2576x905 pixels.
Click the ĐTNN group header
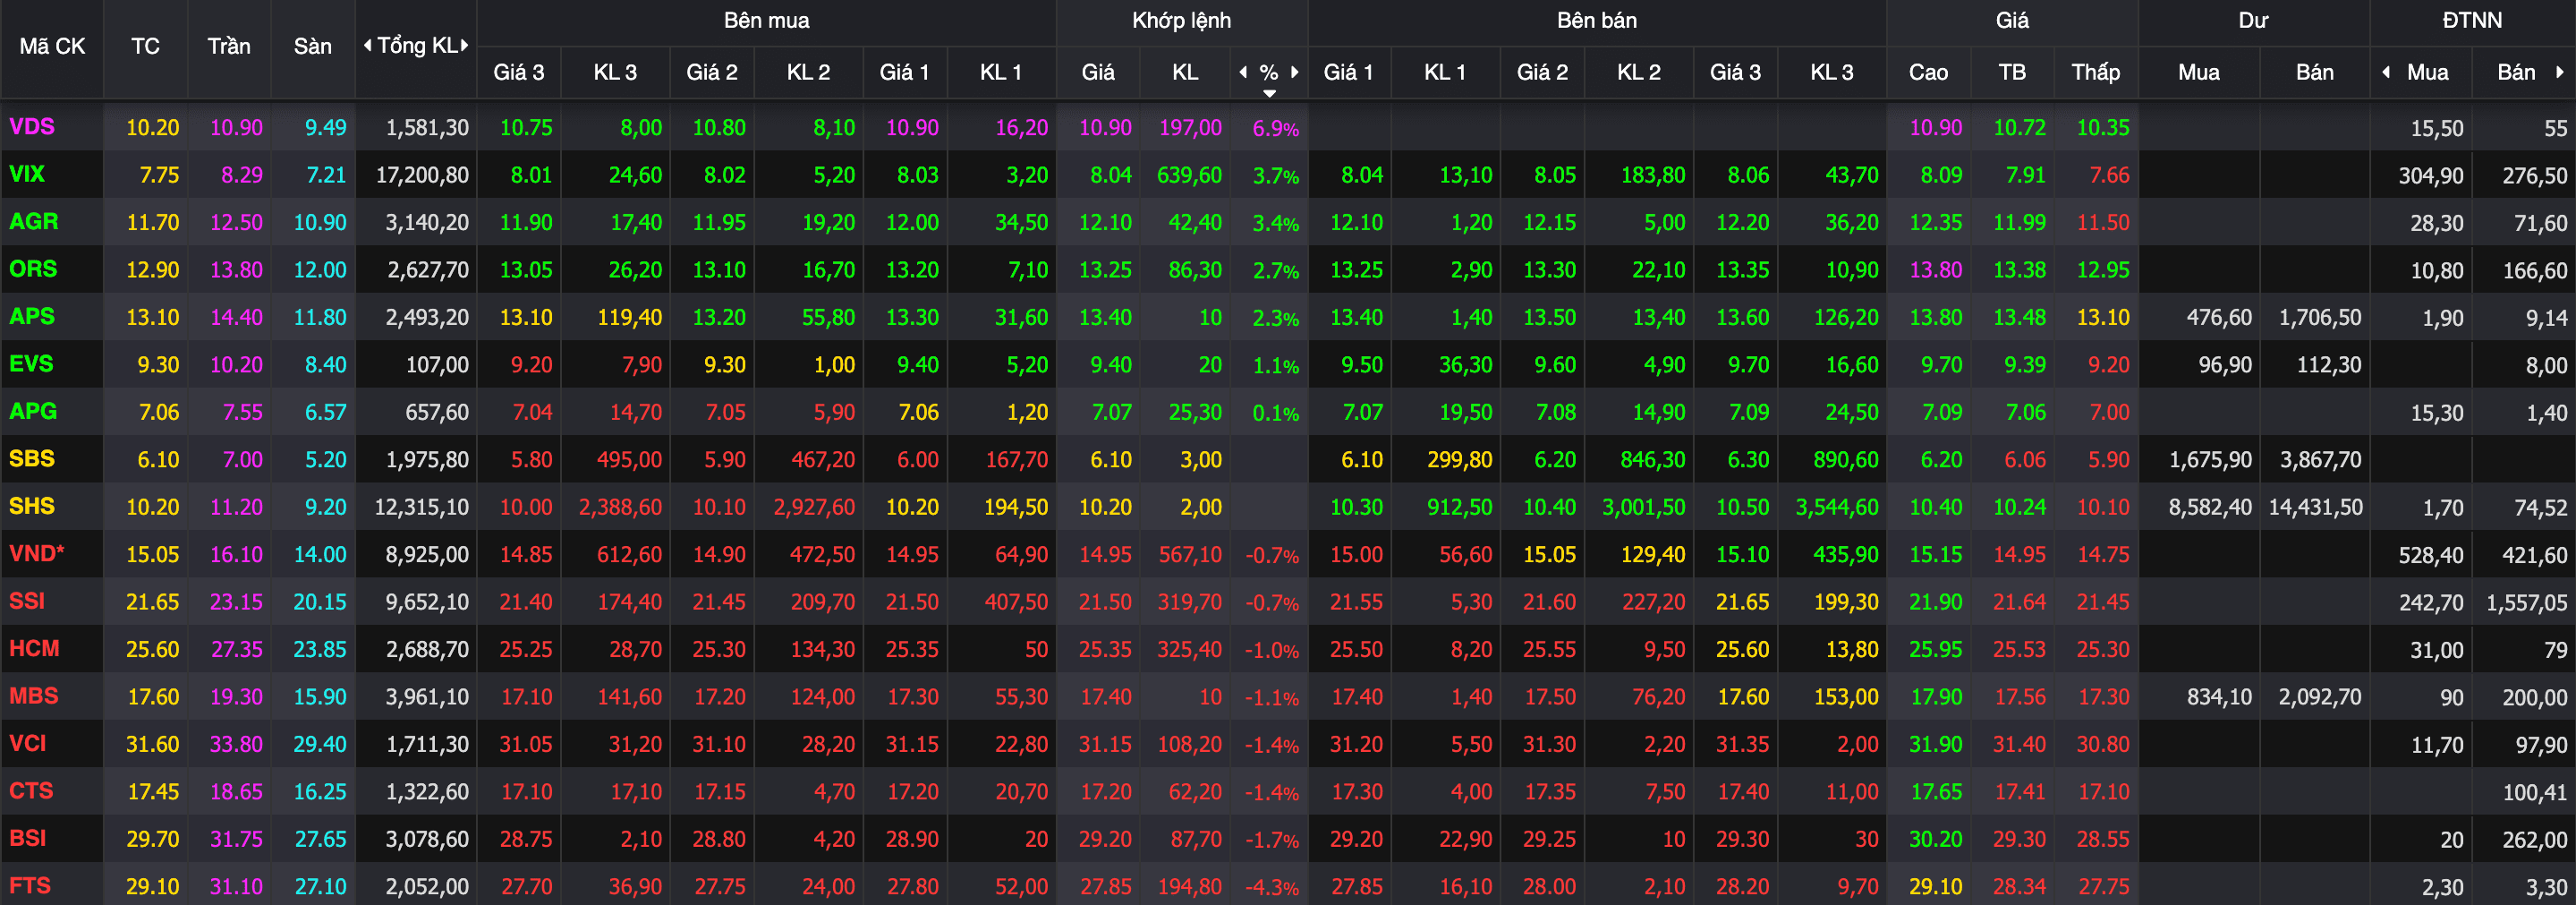pos(2472,20)
